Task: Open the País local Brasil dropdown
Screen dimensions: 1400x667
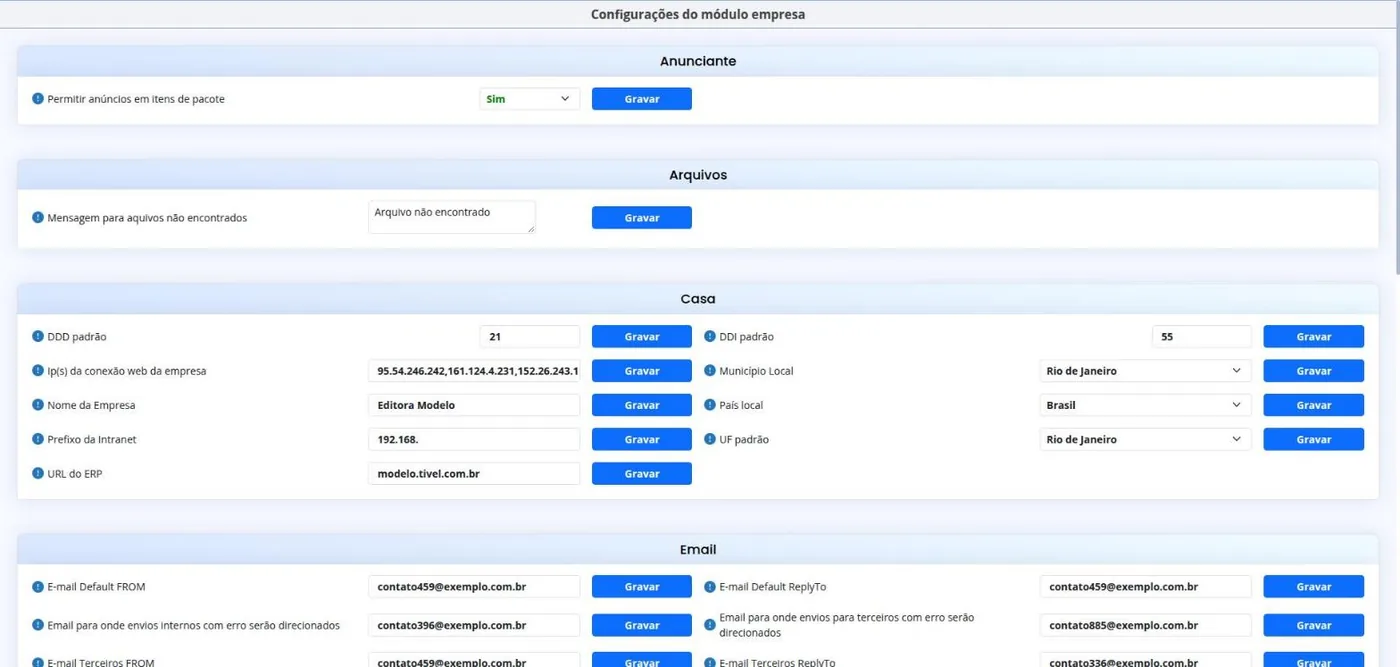Action: pyautogui.click(x=1145, y=405)
